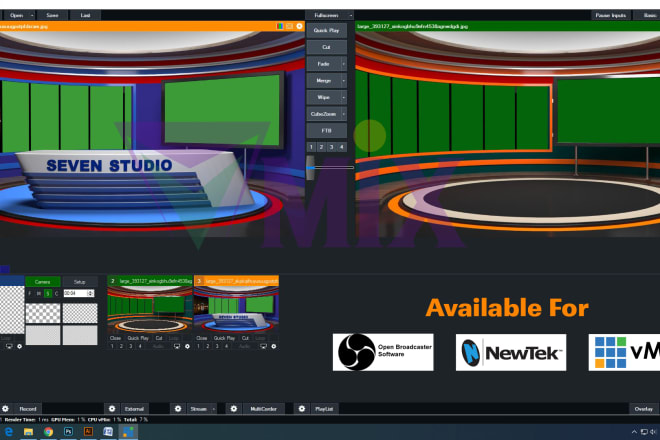Click the PlayList button
660x440 pixels.
coord(324,408)
